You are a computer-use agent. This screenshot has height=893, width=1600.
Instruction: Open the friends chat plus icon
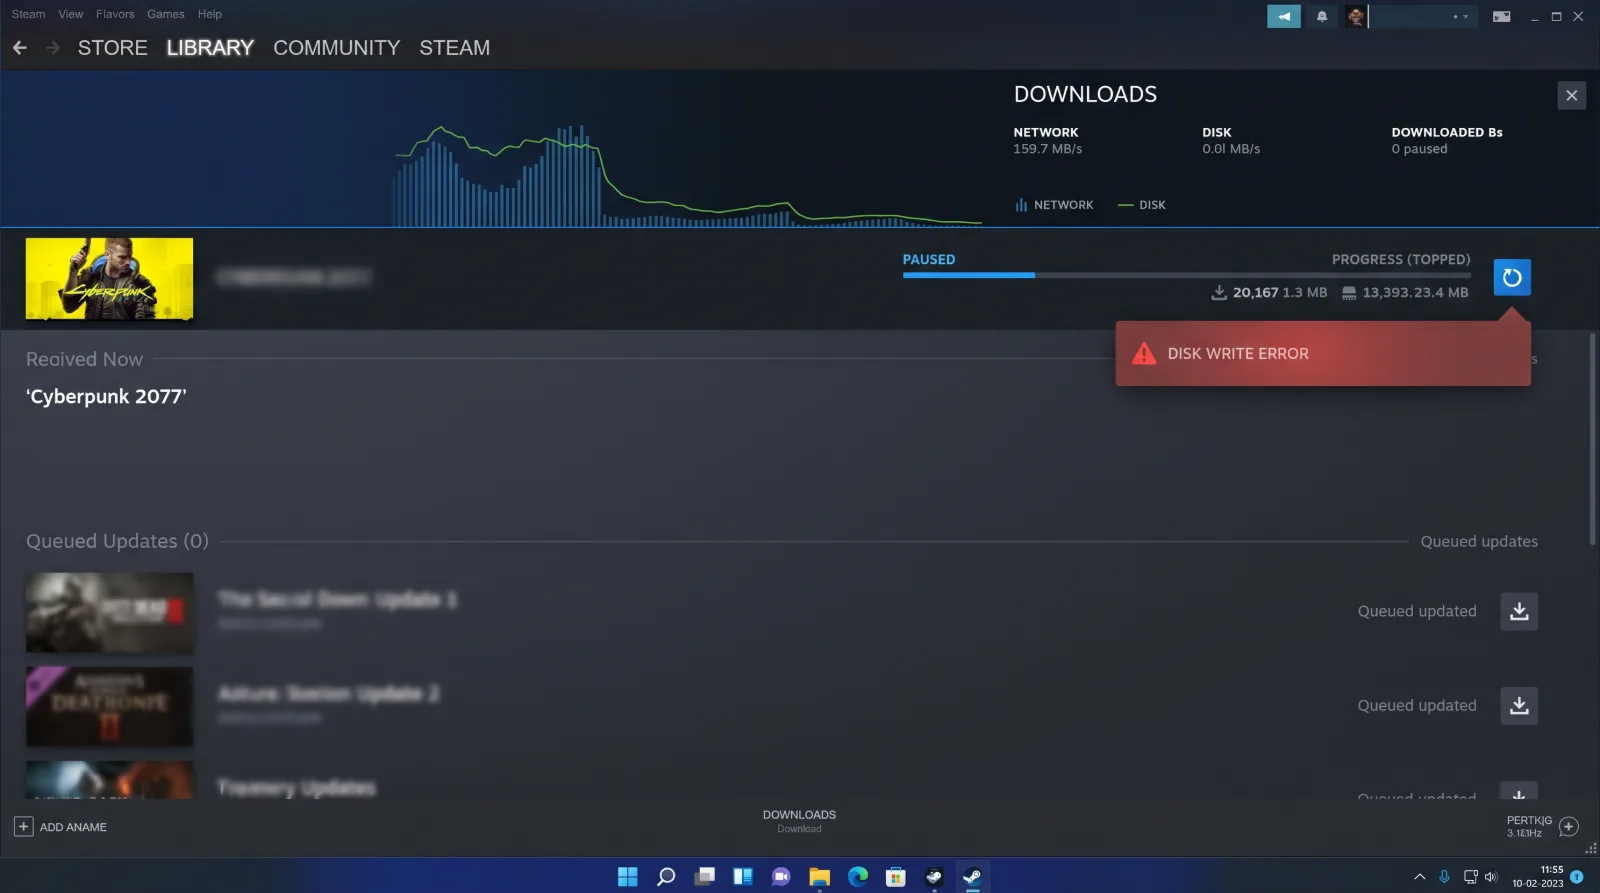coord(1569,826)
